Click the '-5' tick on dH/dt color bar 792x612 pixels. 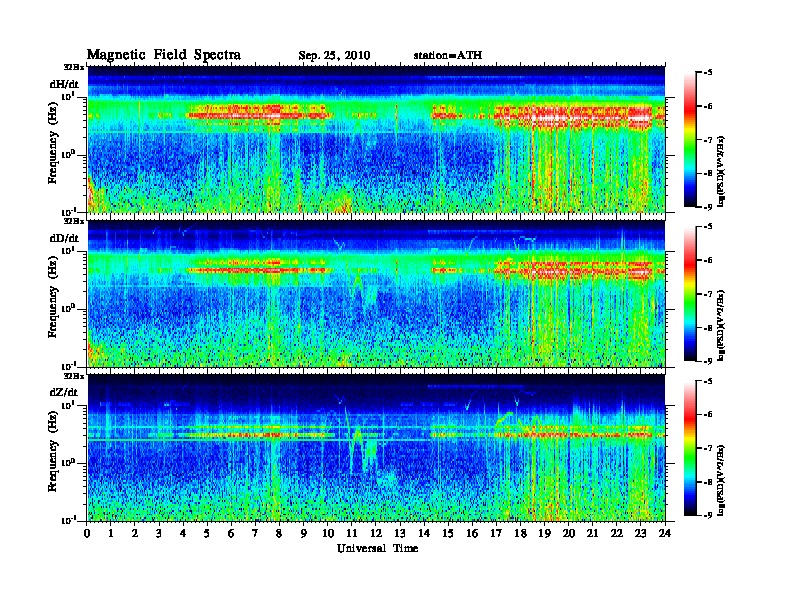[708, 73]
